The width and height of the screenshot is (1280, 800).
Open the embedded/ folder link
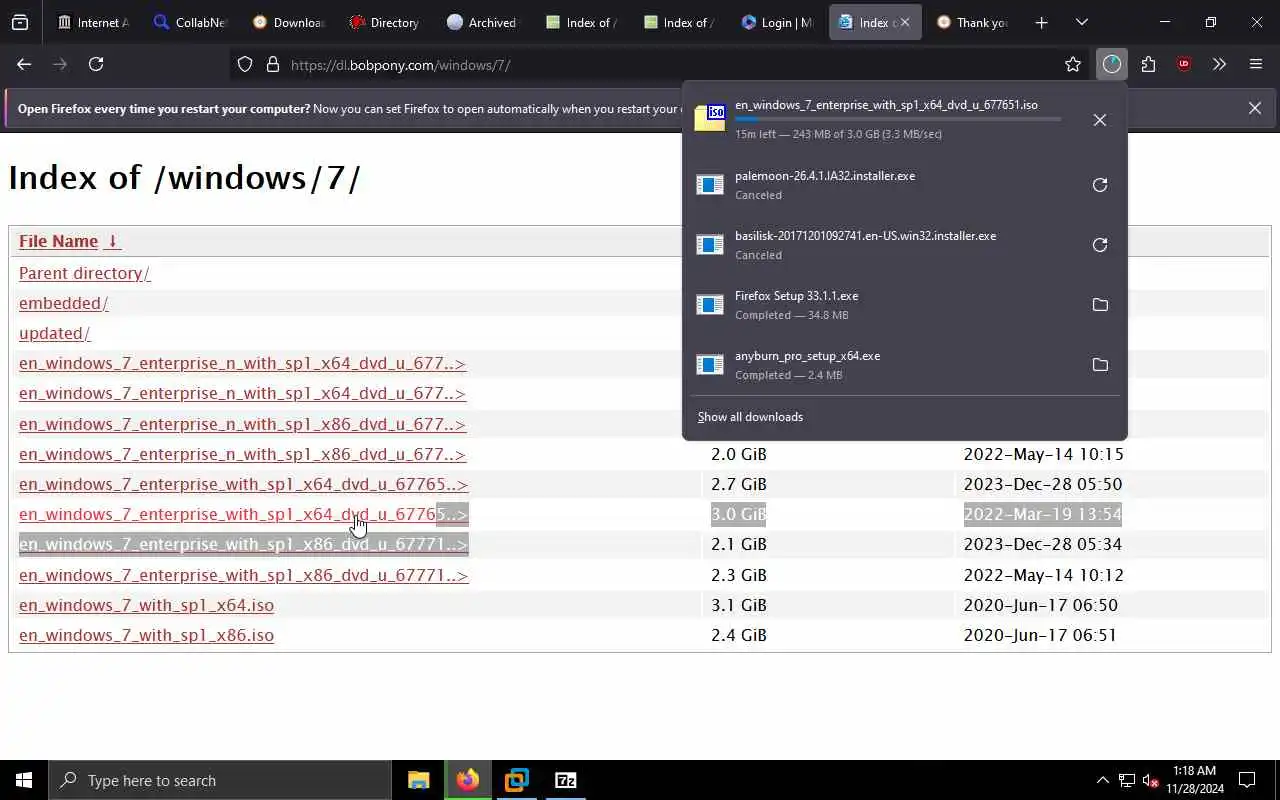pos(63,303)
